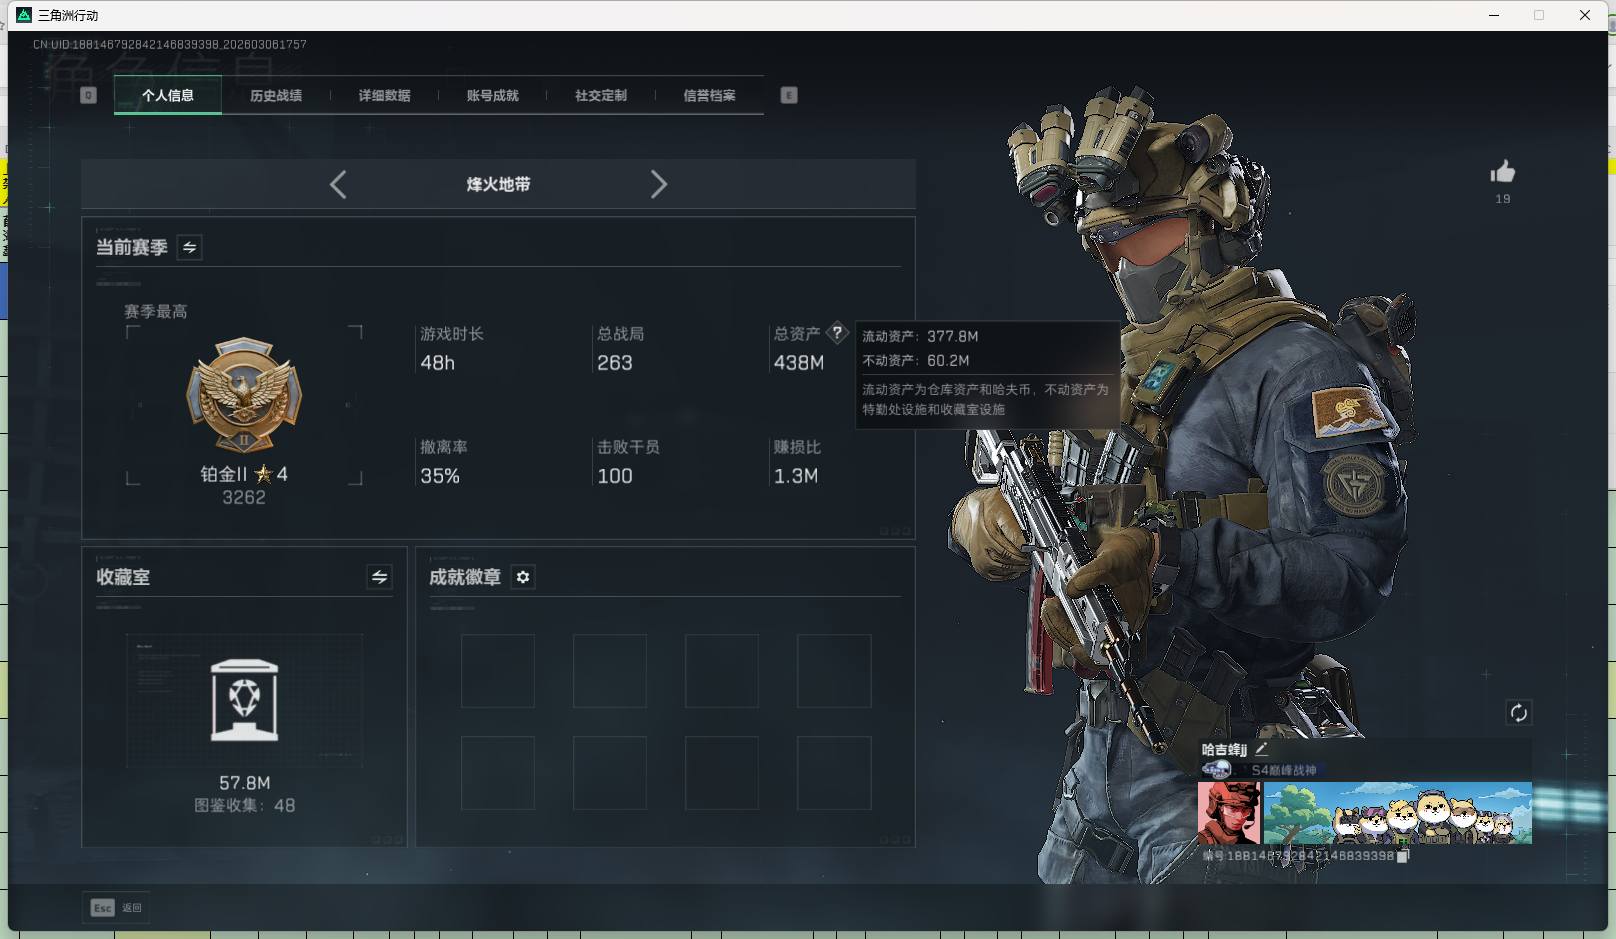Image resolution: width=1616 pixels, height=939 pixels.
Task: Click the question mark beside 总资产
Action: point(837,333)
